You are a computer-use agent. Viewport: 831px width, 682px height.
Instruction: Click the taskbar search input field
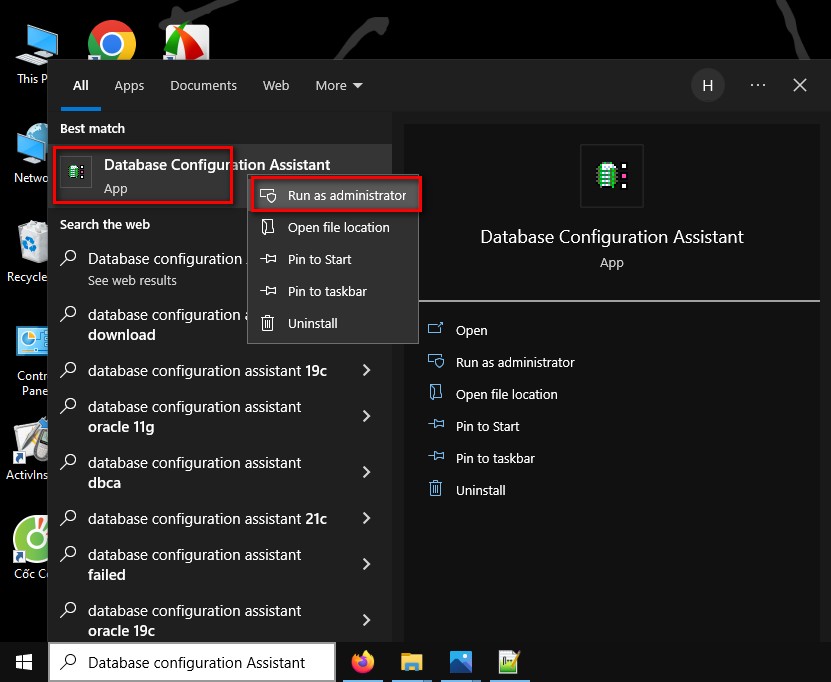[x=192, y=662]
